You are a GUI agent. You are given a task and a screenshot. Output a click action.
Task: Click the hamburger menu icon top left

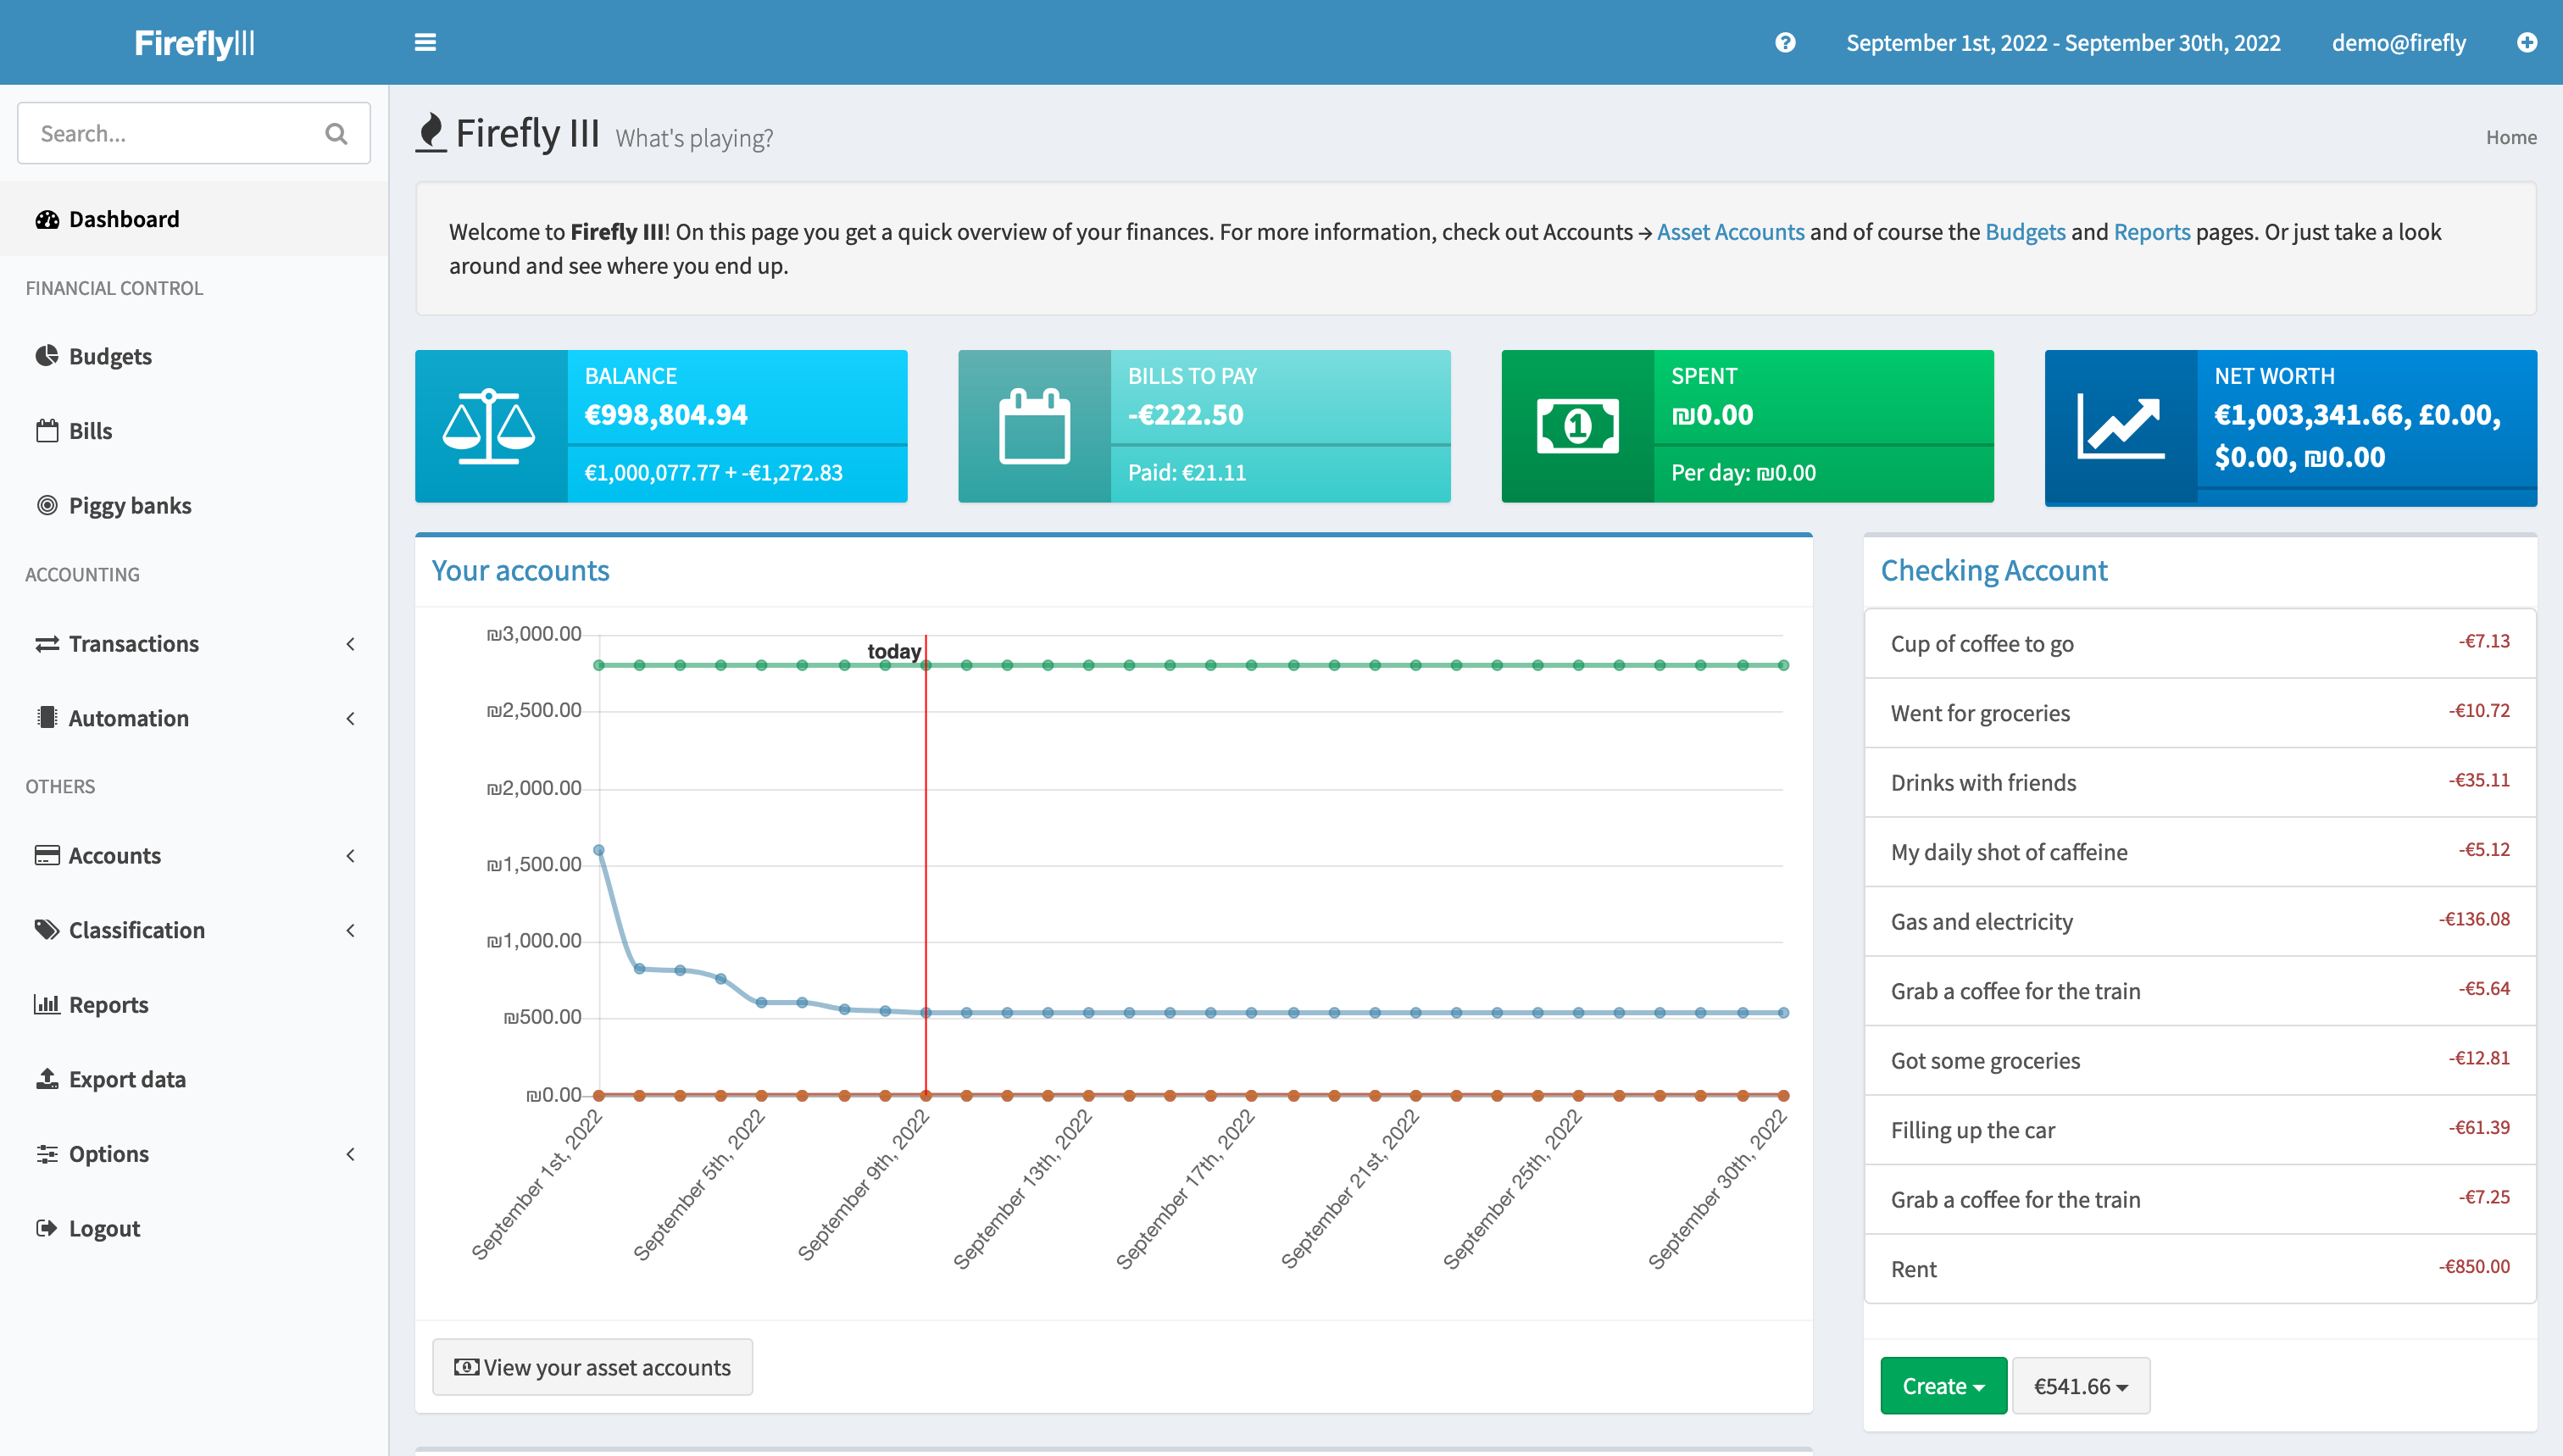(x=425, y=42)
